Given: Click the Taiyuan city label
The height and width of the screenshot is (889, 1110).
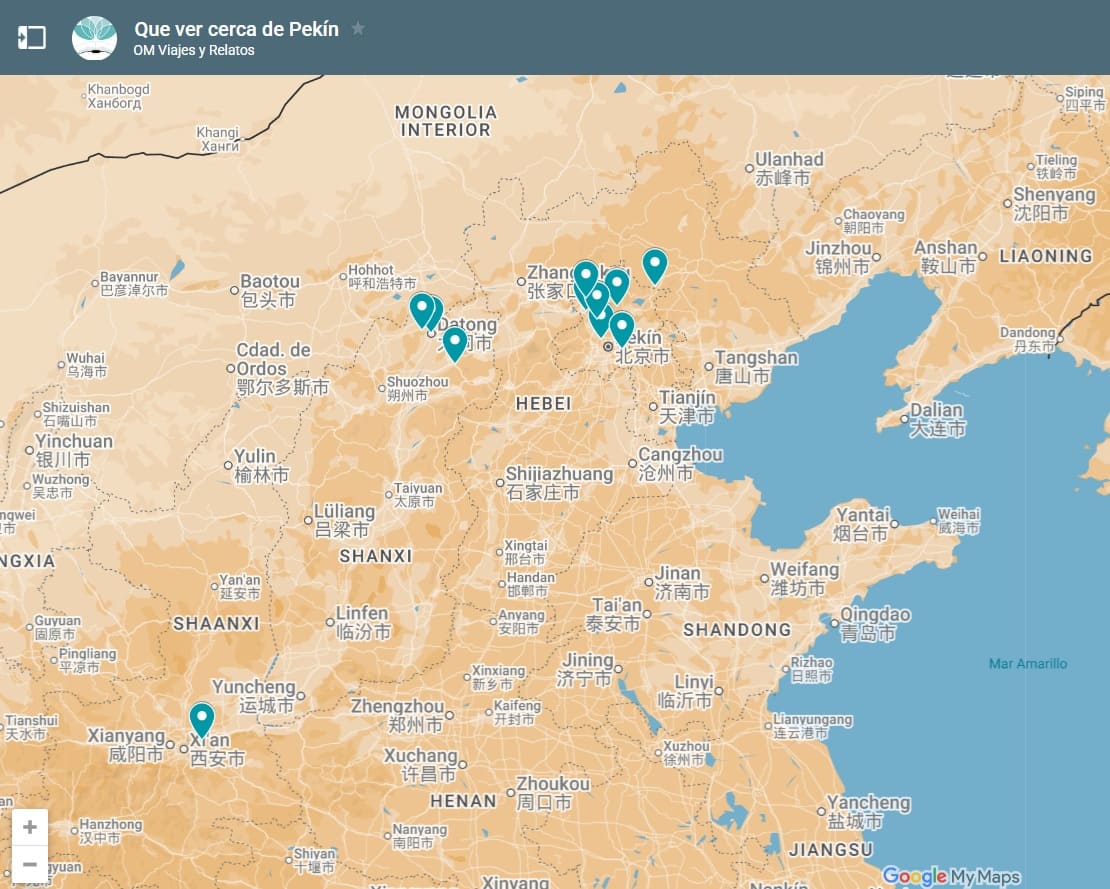Looking at the screenshot, I should click(x=418, y=495).
